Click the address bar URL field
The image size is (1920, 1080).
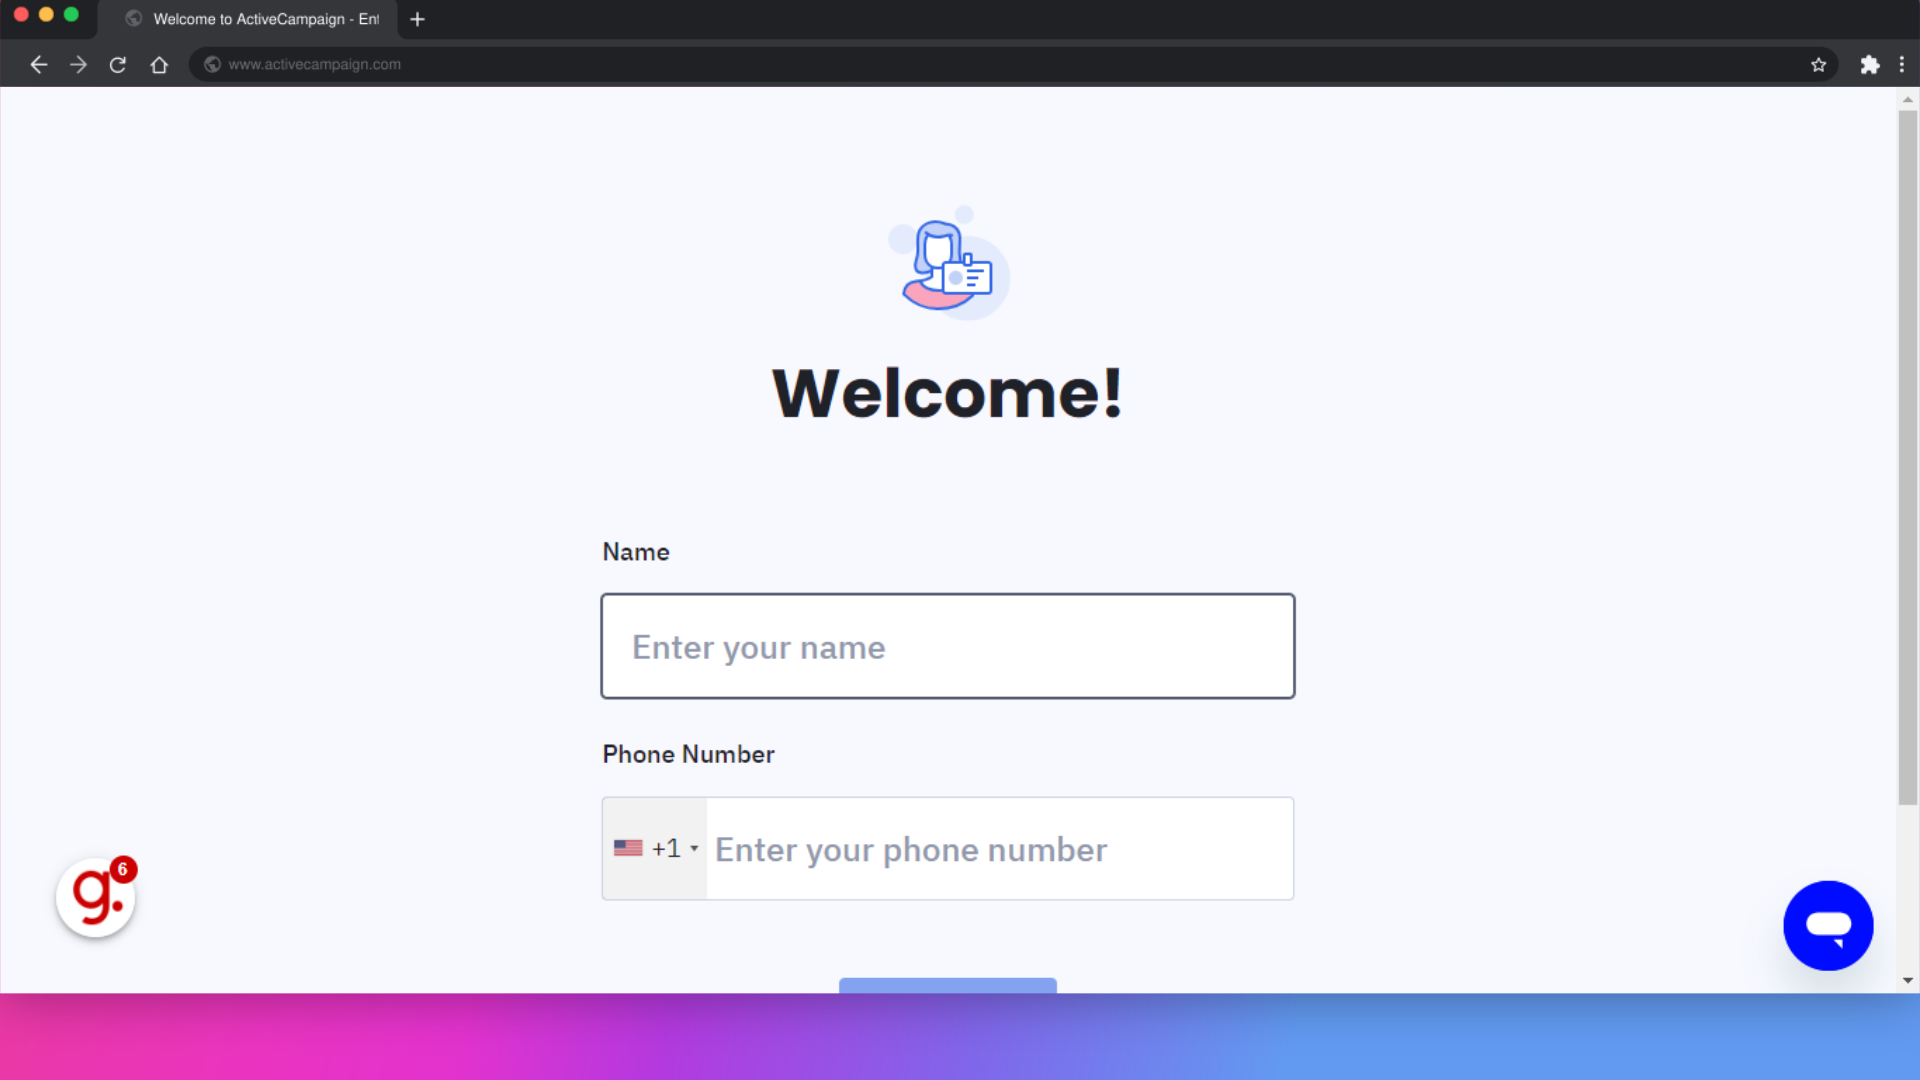[x=314, y=65]
